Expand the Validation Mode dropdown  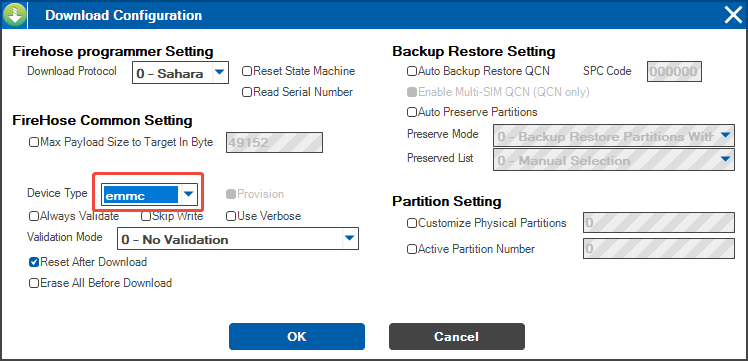[x=238, y=239]
